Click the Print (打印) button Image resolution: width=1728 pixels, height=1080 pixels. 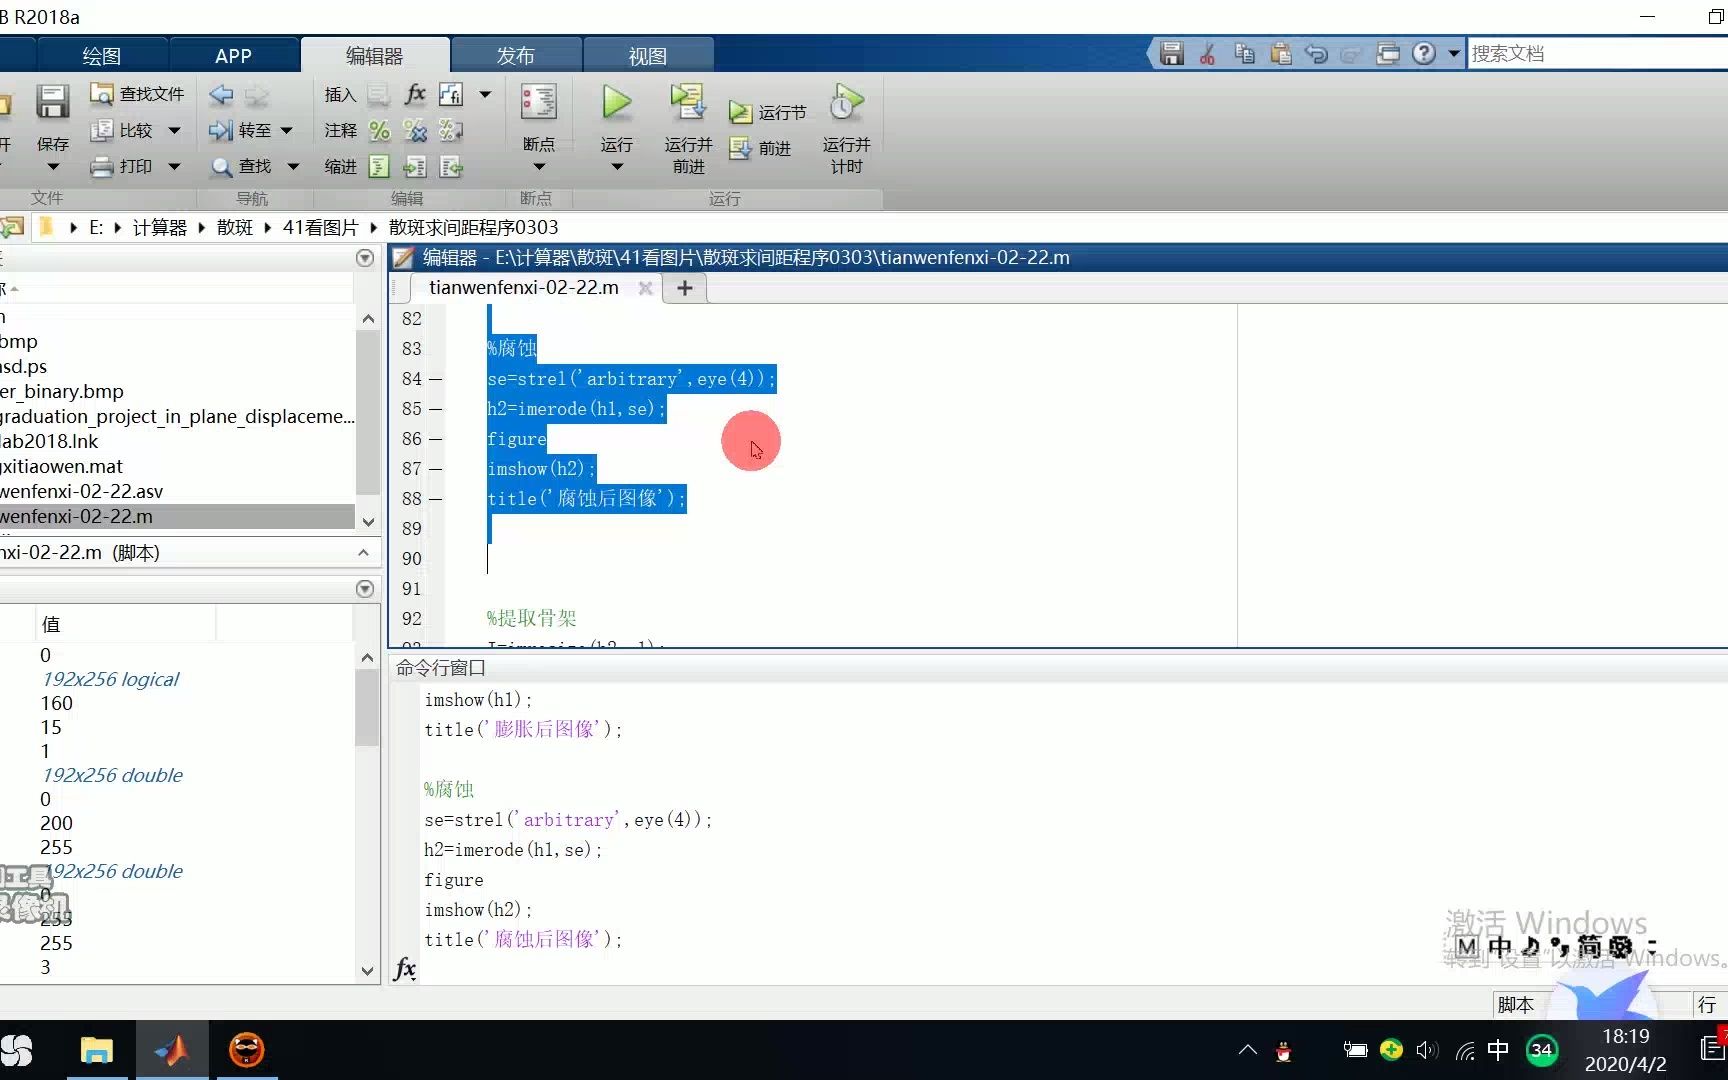click(x=122, y=166)
